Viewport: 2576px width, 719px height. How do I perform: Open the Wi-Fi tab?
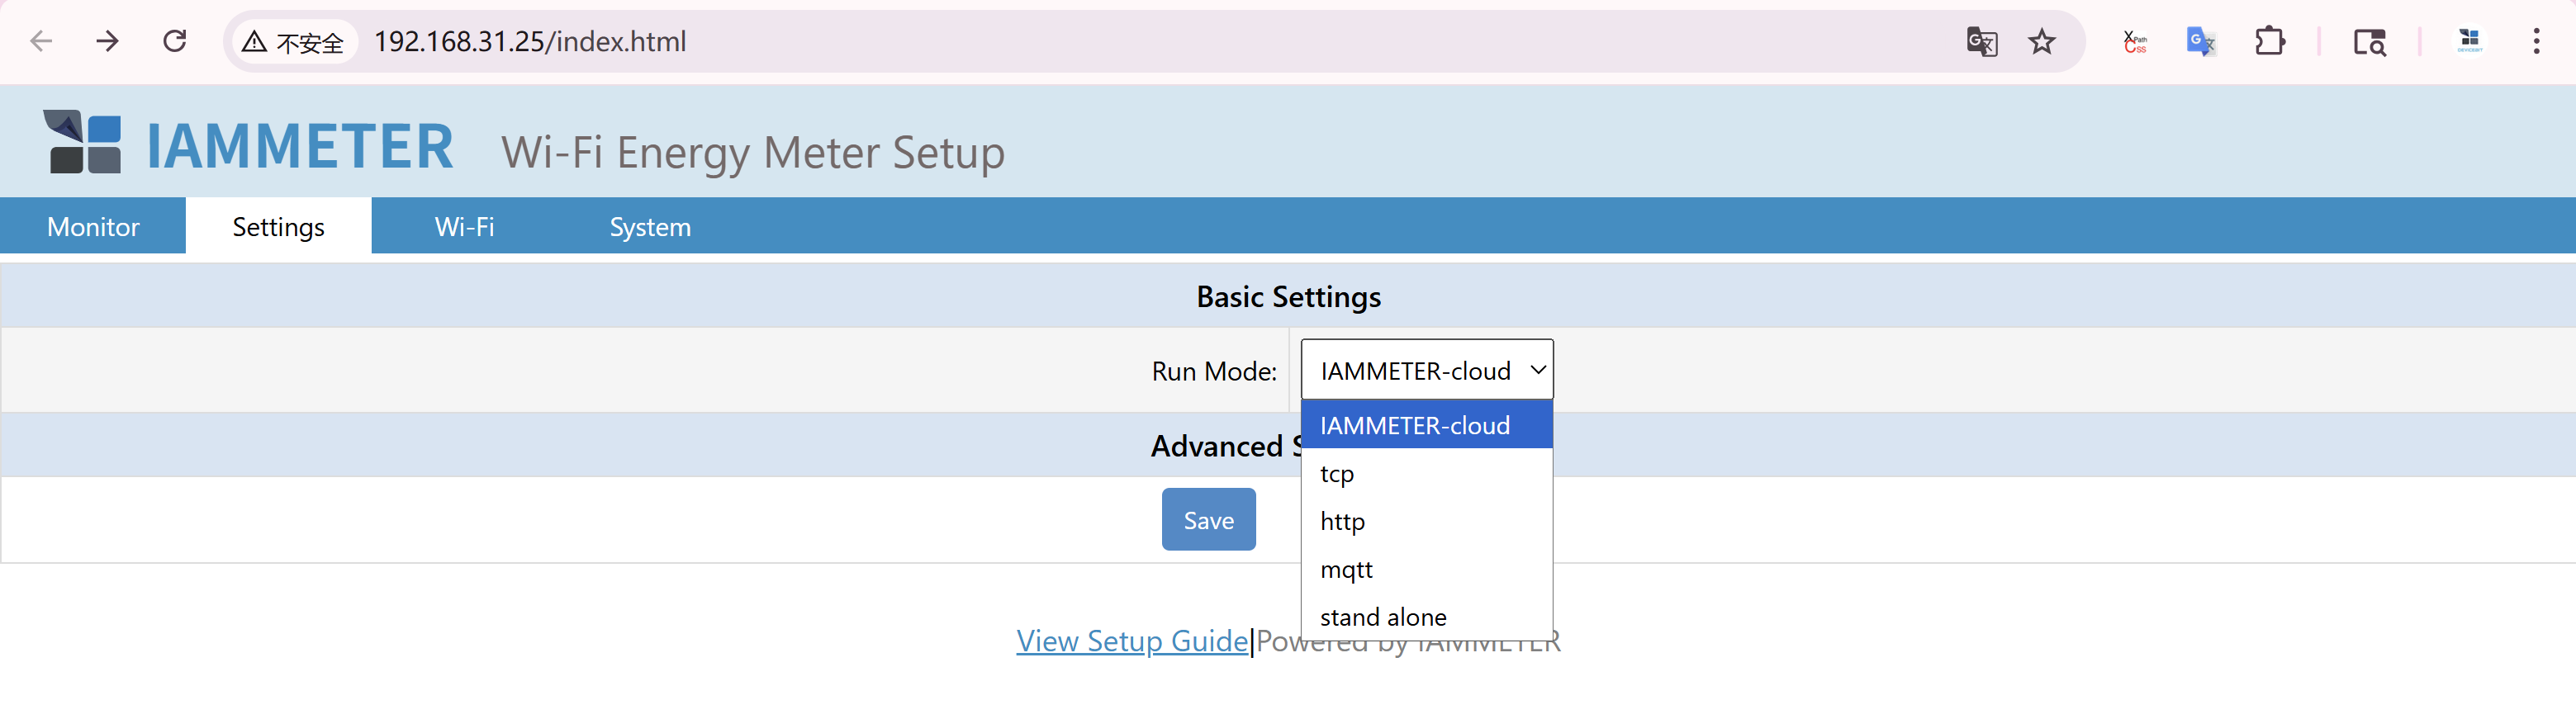coord(464,227)
